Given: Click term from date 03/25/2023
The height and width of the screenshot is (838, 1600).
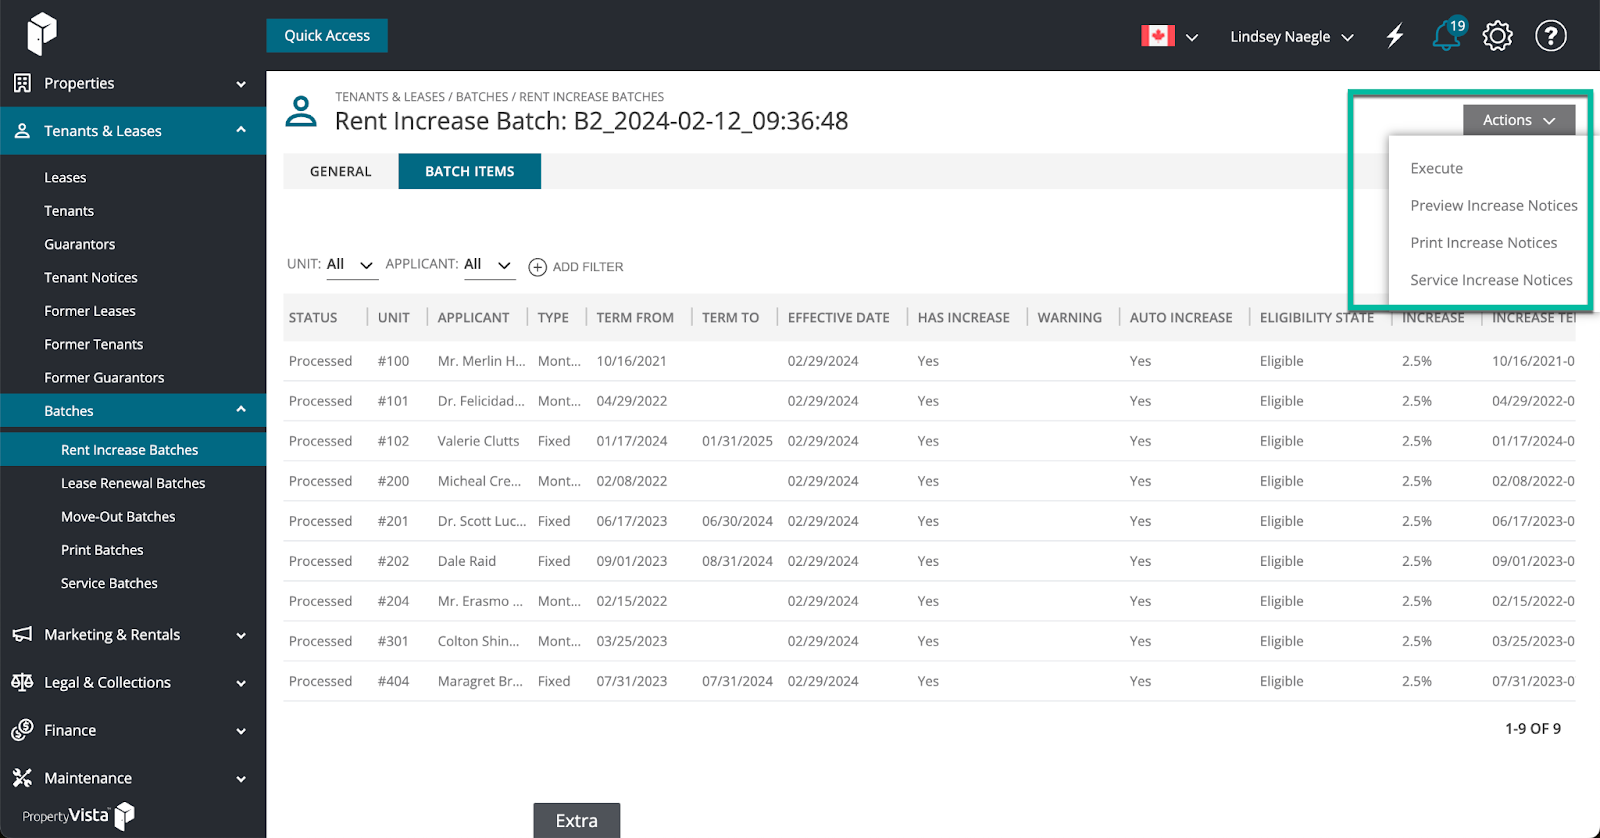Looking at the screenshot, I should click(x=631, y=641).
